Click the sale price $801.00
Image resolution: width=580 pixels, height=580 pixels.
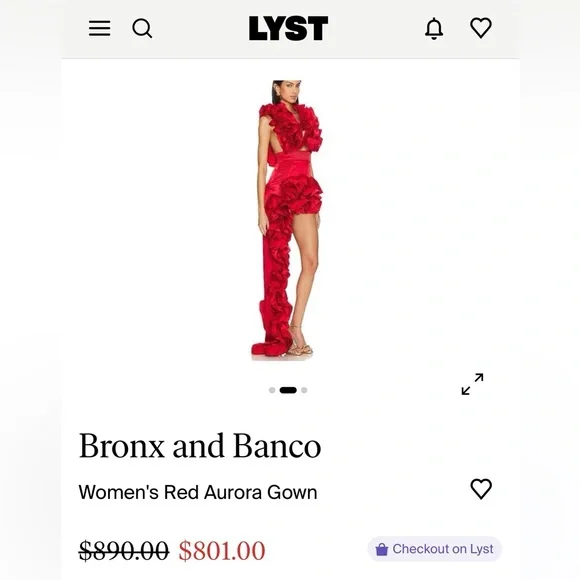point(222,551)
